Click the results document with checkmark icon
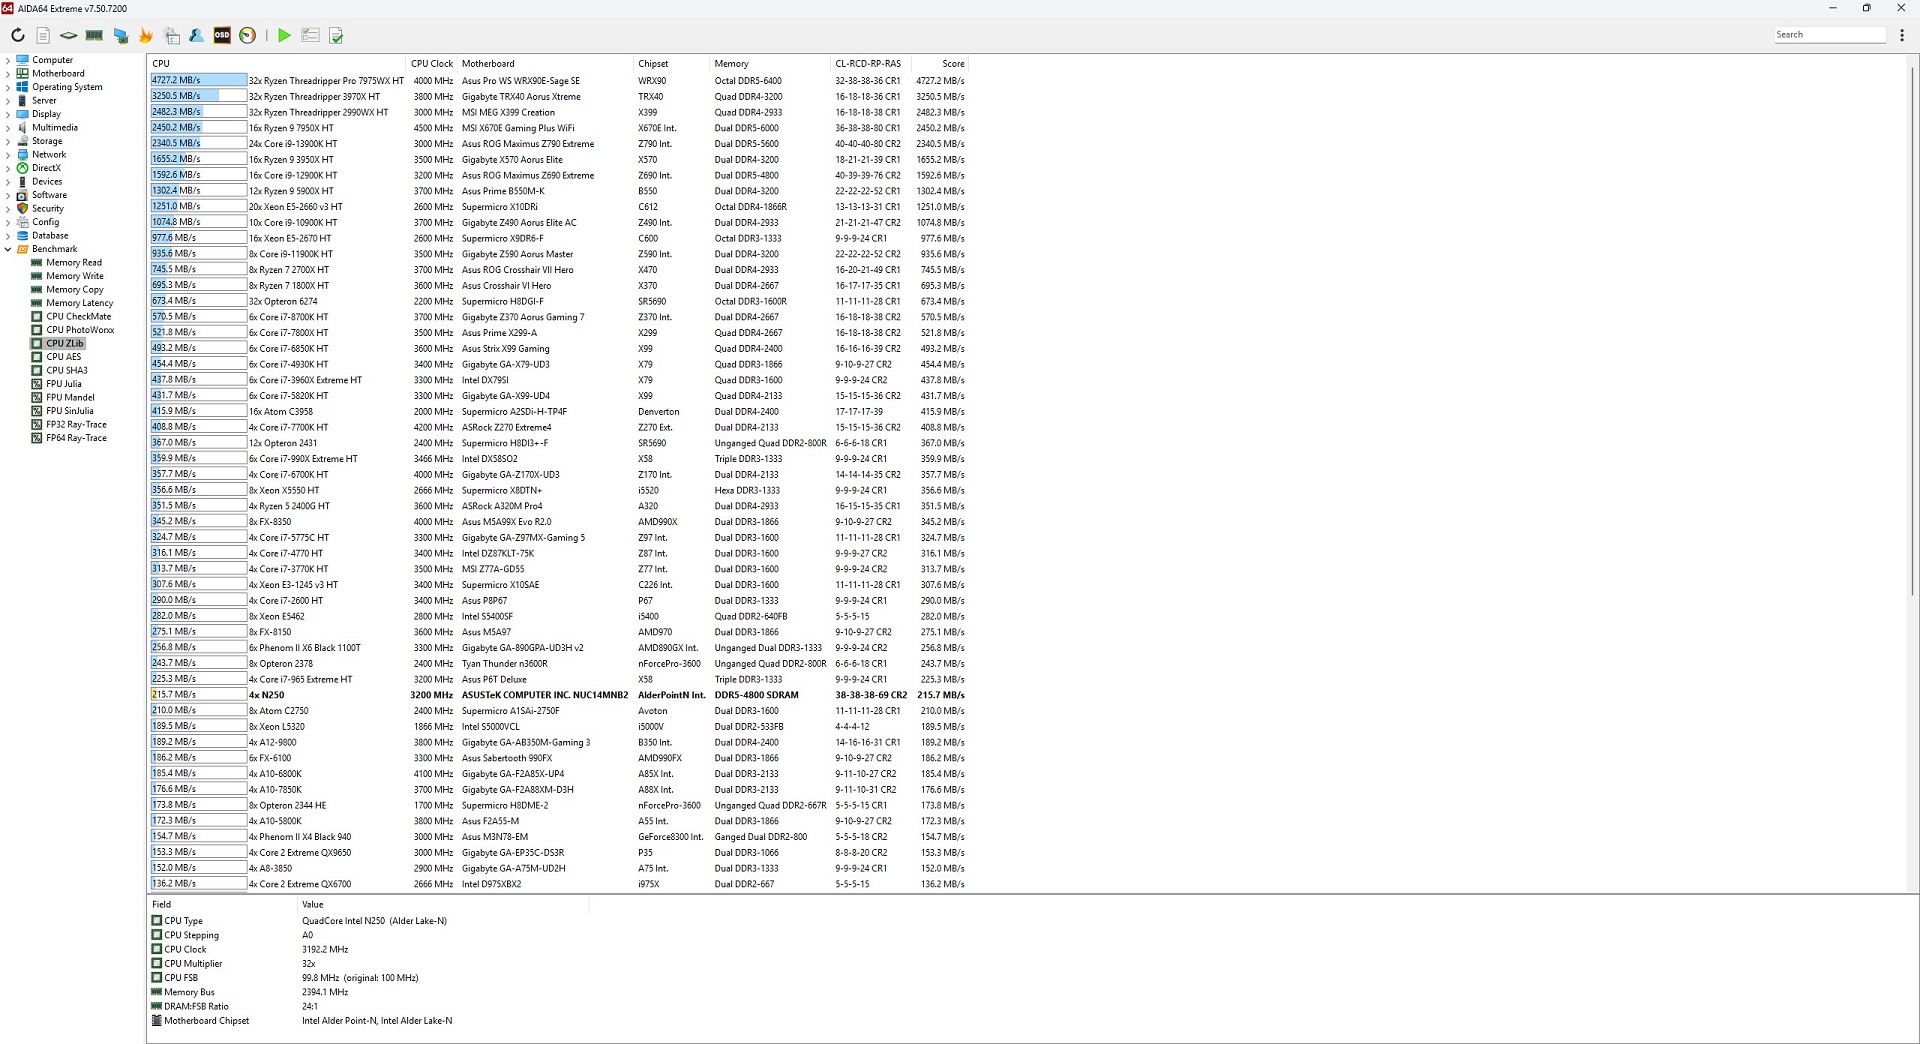The width and height of the screenshot is (1920, 1044). coord(336,36)
